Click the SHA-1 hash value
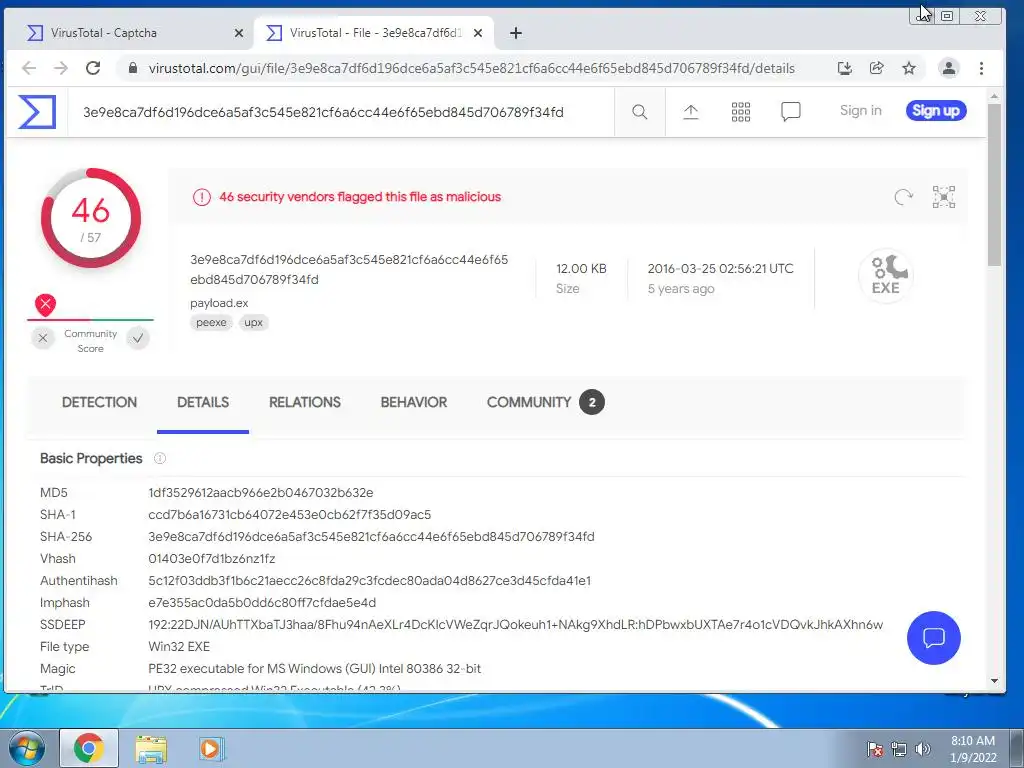 coord(289,515)
